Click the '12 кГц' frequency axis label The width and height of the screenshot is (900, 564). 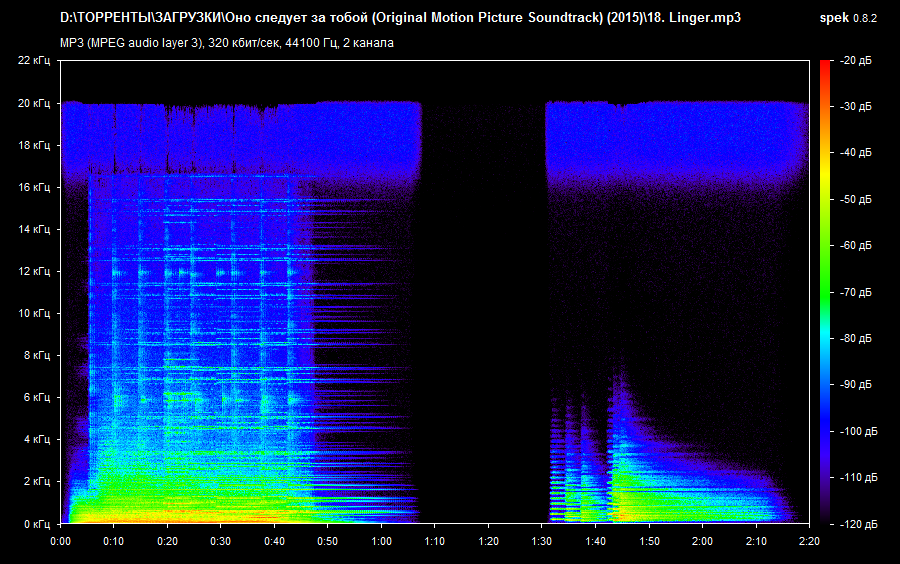click(x=34, y=271)
